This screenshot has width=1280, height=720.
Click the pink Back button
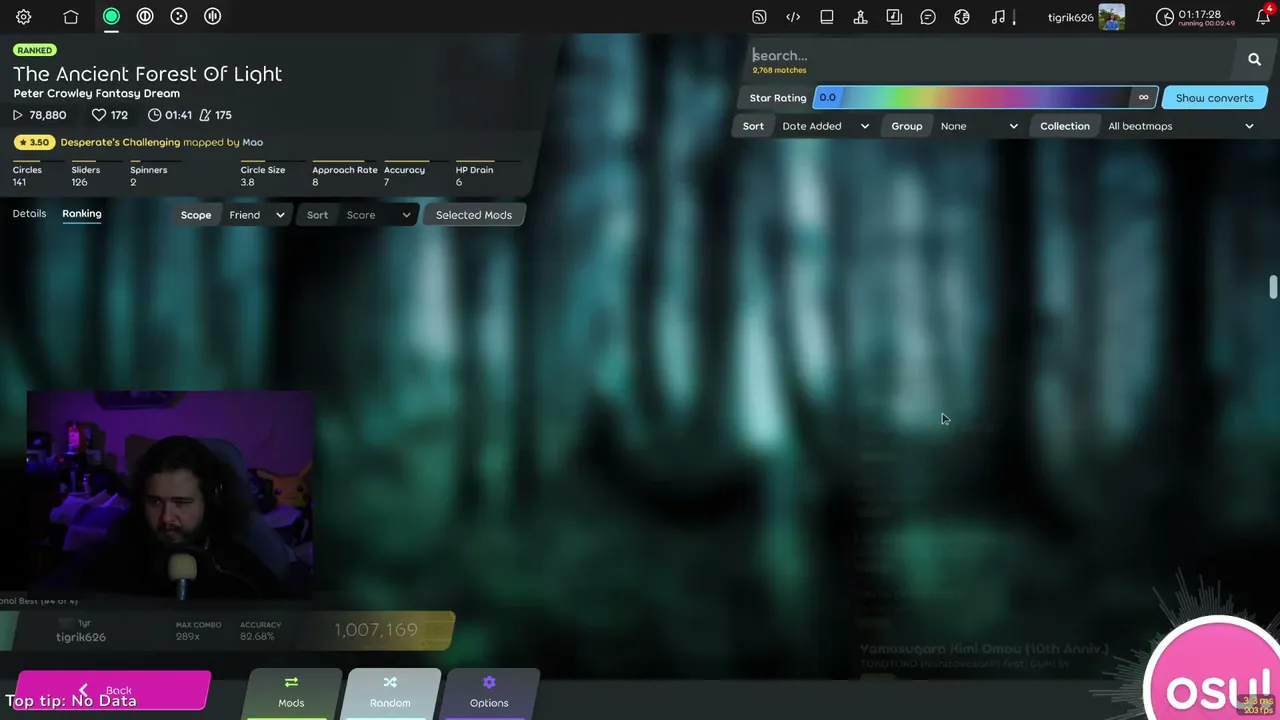pos(112,690)
